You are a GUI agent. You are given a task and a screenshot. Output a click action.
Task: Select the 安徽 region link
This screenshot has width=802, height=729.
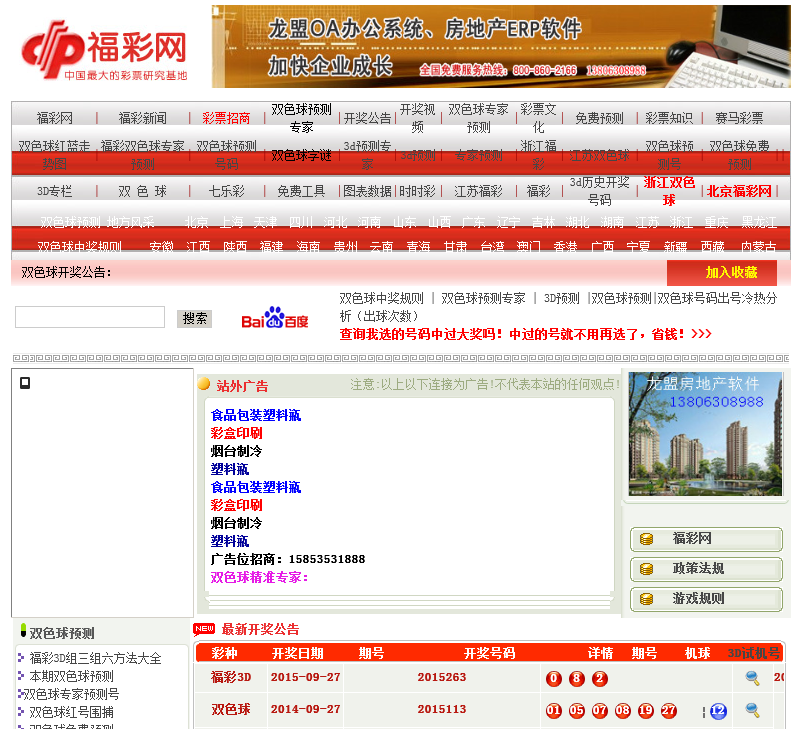(x=162, y=247)
